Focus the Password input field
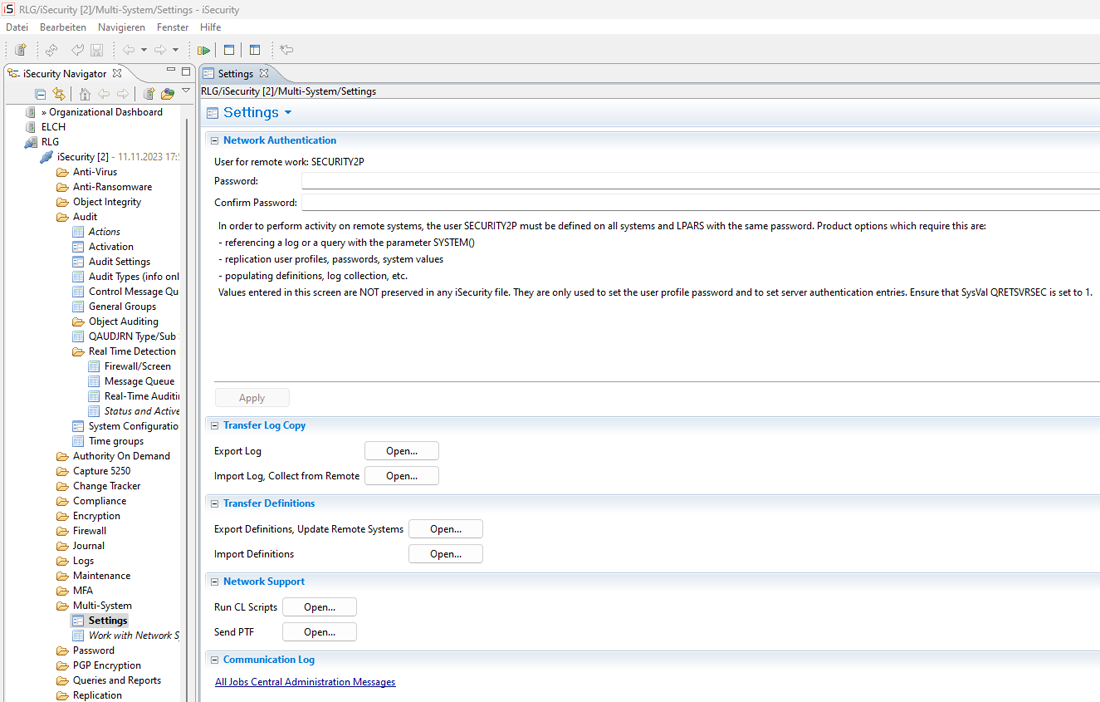 tap(701, 181)
